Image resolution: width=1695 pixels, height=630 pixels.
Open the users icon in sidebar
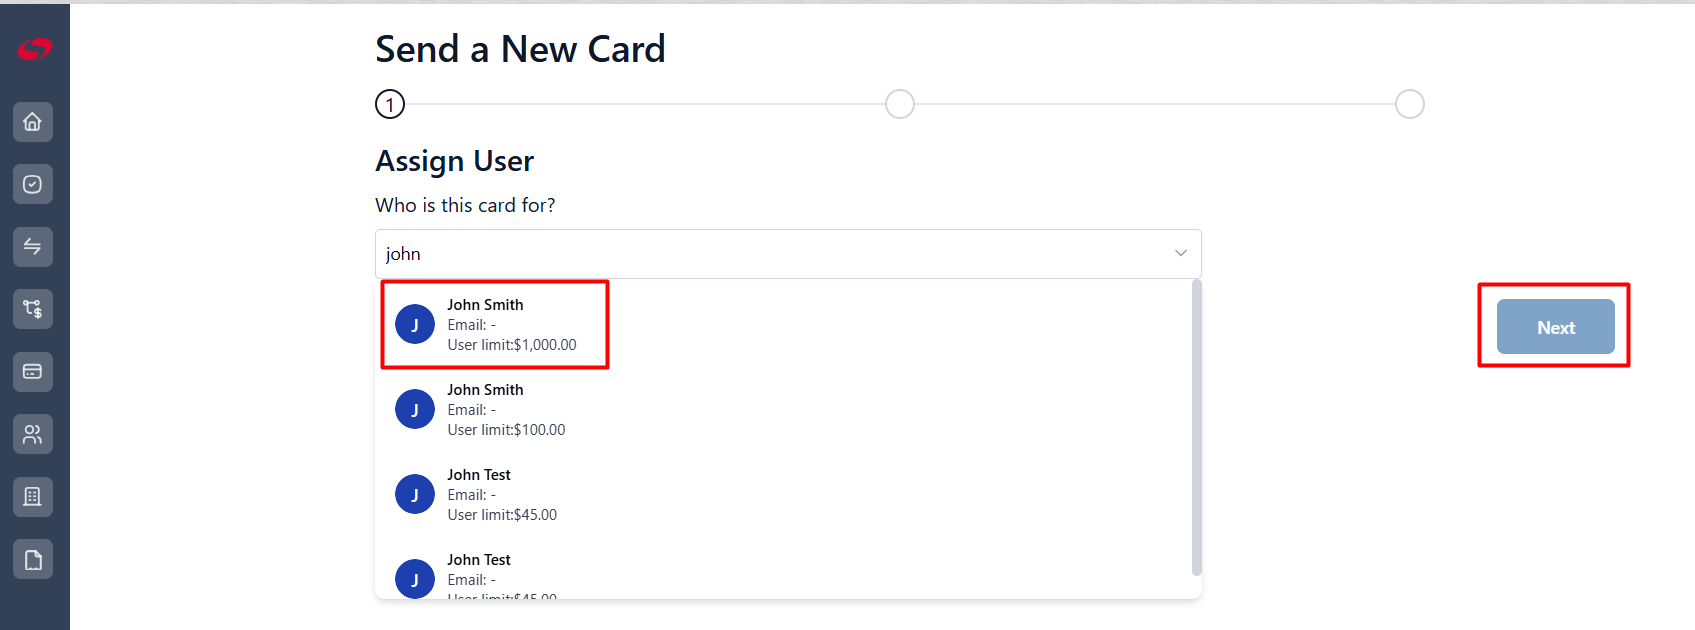point(33,434)
